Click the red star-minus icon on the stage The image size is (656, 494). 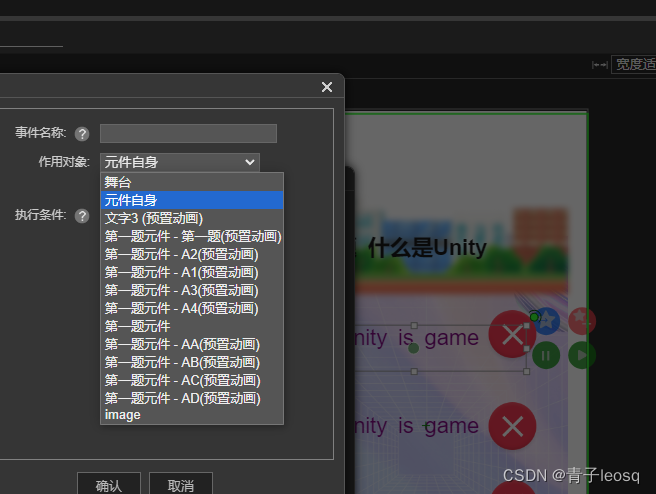[582, 321]
